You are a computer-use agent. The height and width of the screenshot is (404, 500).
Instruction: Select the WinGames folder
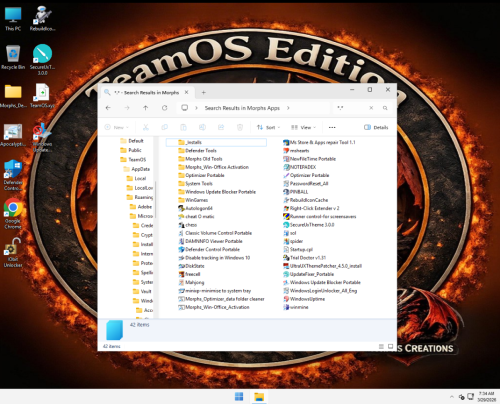pos(193,200)
